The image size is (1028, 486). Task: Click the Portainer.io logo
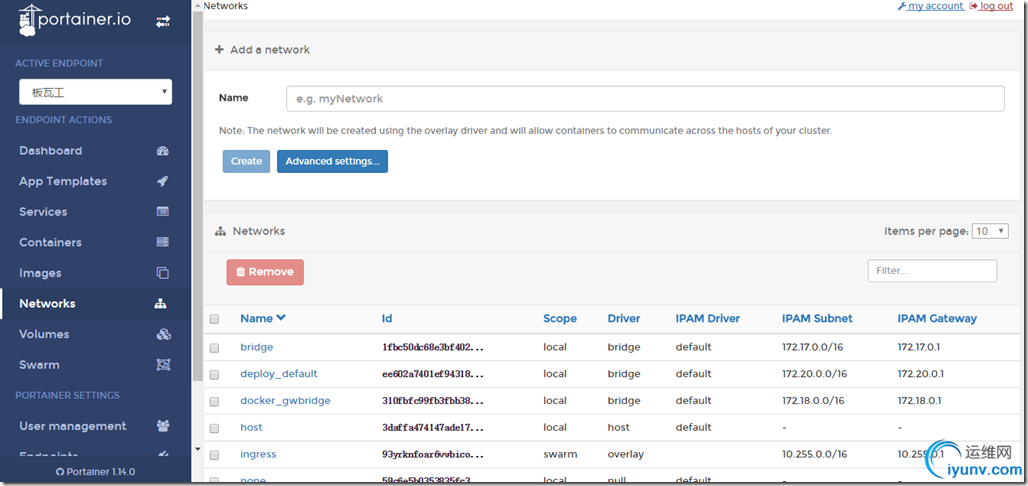75,20
